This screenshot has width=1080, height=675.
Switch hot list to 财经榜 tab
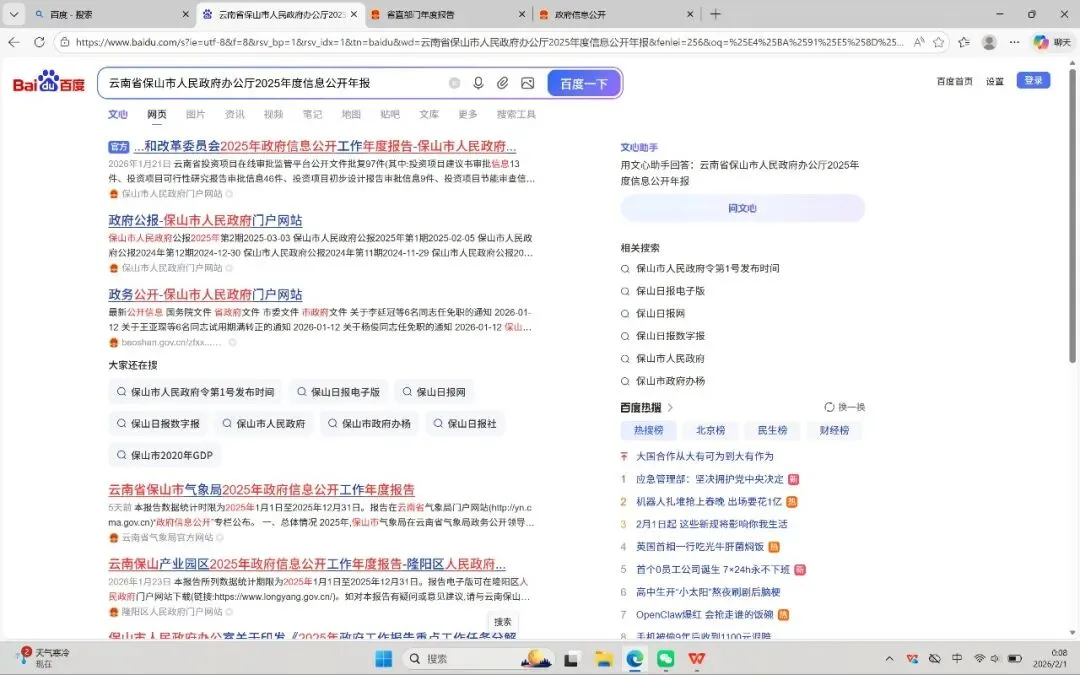(x=834, y=430)
